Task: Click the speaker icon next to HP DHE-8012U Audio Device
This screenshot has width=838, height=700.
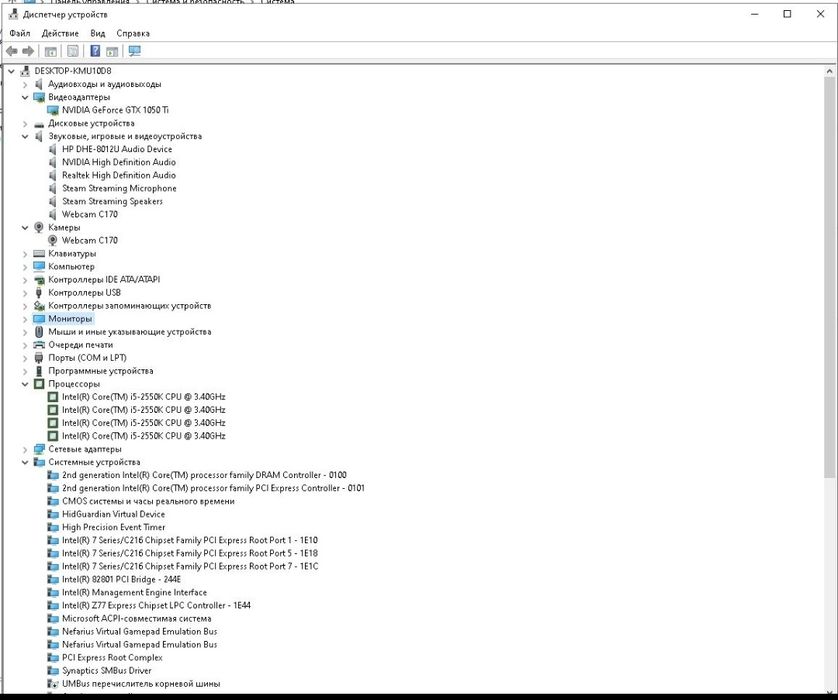Action: coord(53,149)
